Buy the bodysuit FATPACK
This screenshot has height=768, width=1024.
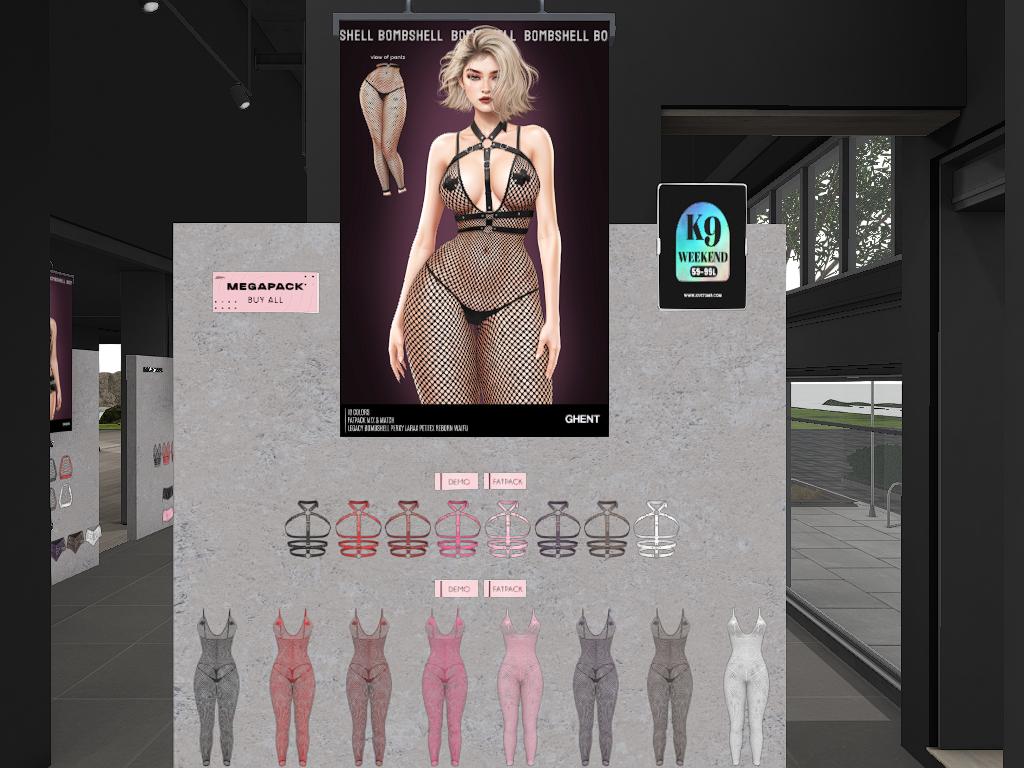(x=505, y=589)
